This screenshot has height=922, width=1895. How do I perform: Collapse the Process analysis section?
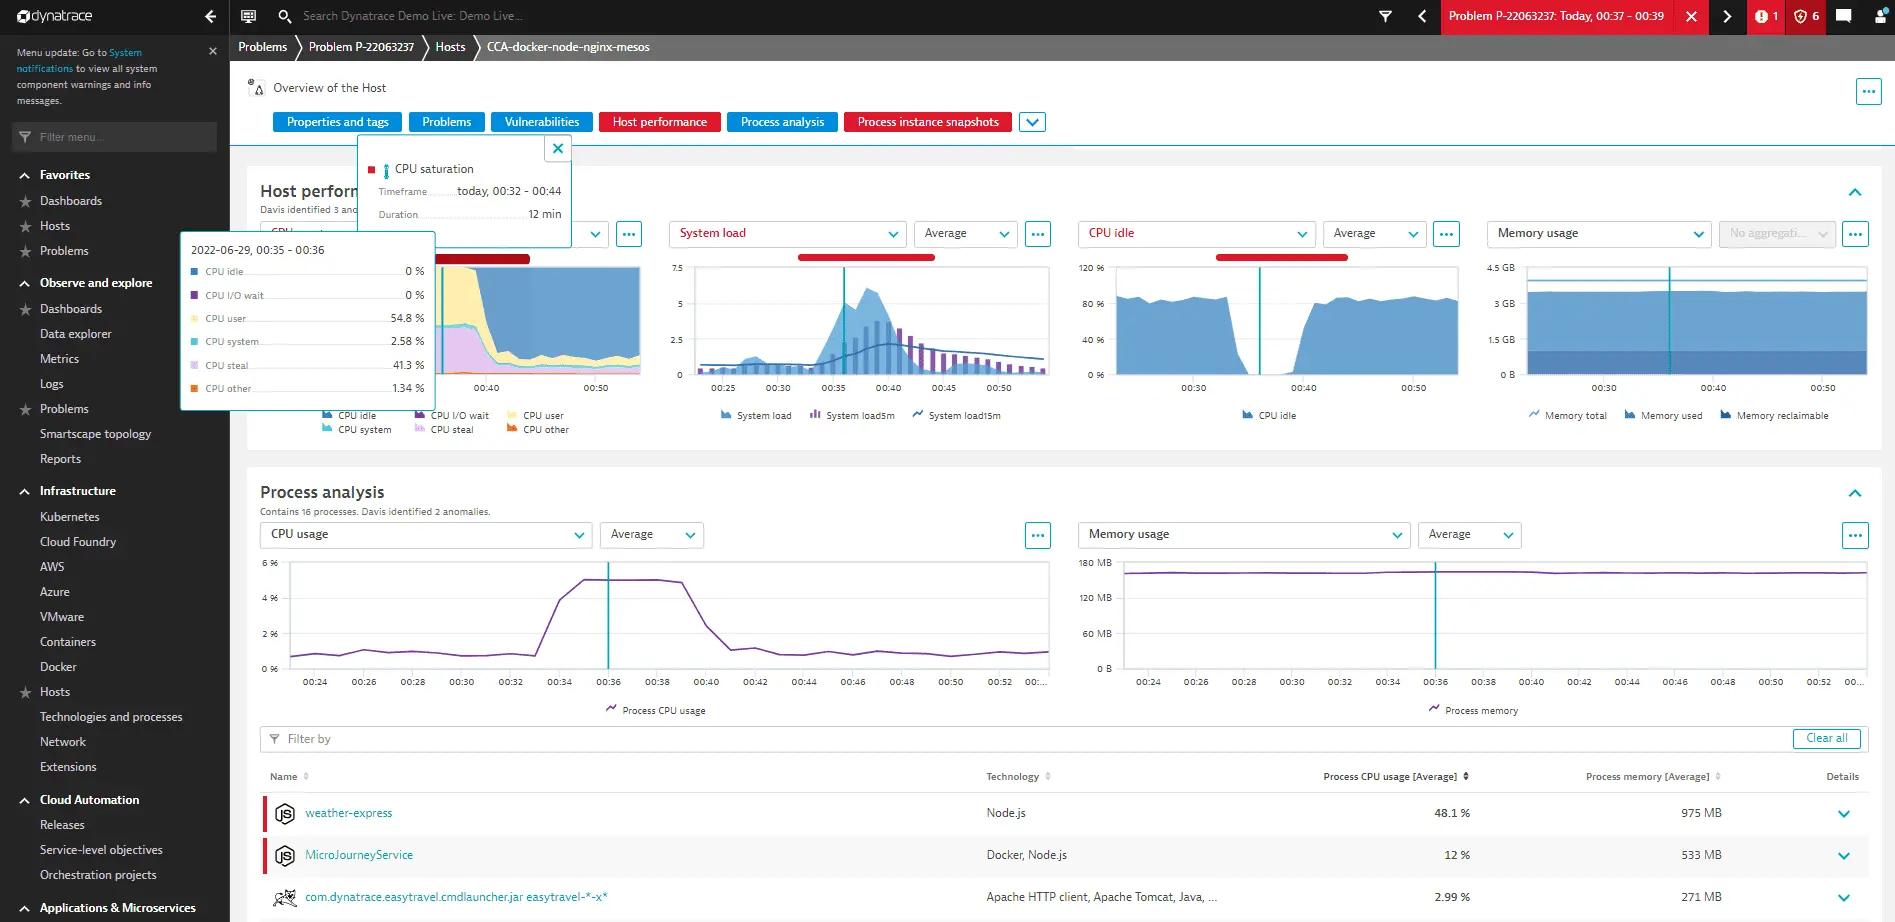[x=1855, y=493]
